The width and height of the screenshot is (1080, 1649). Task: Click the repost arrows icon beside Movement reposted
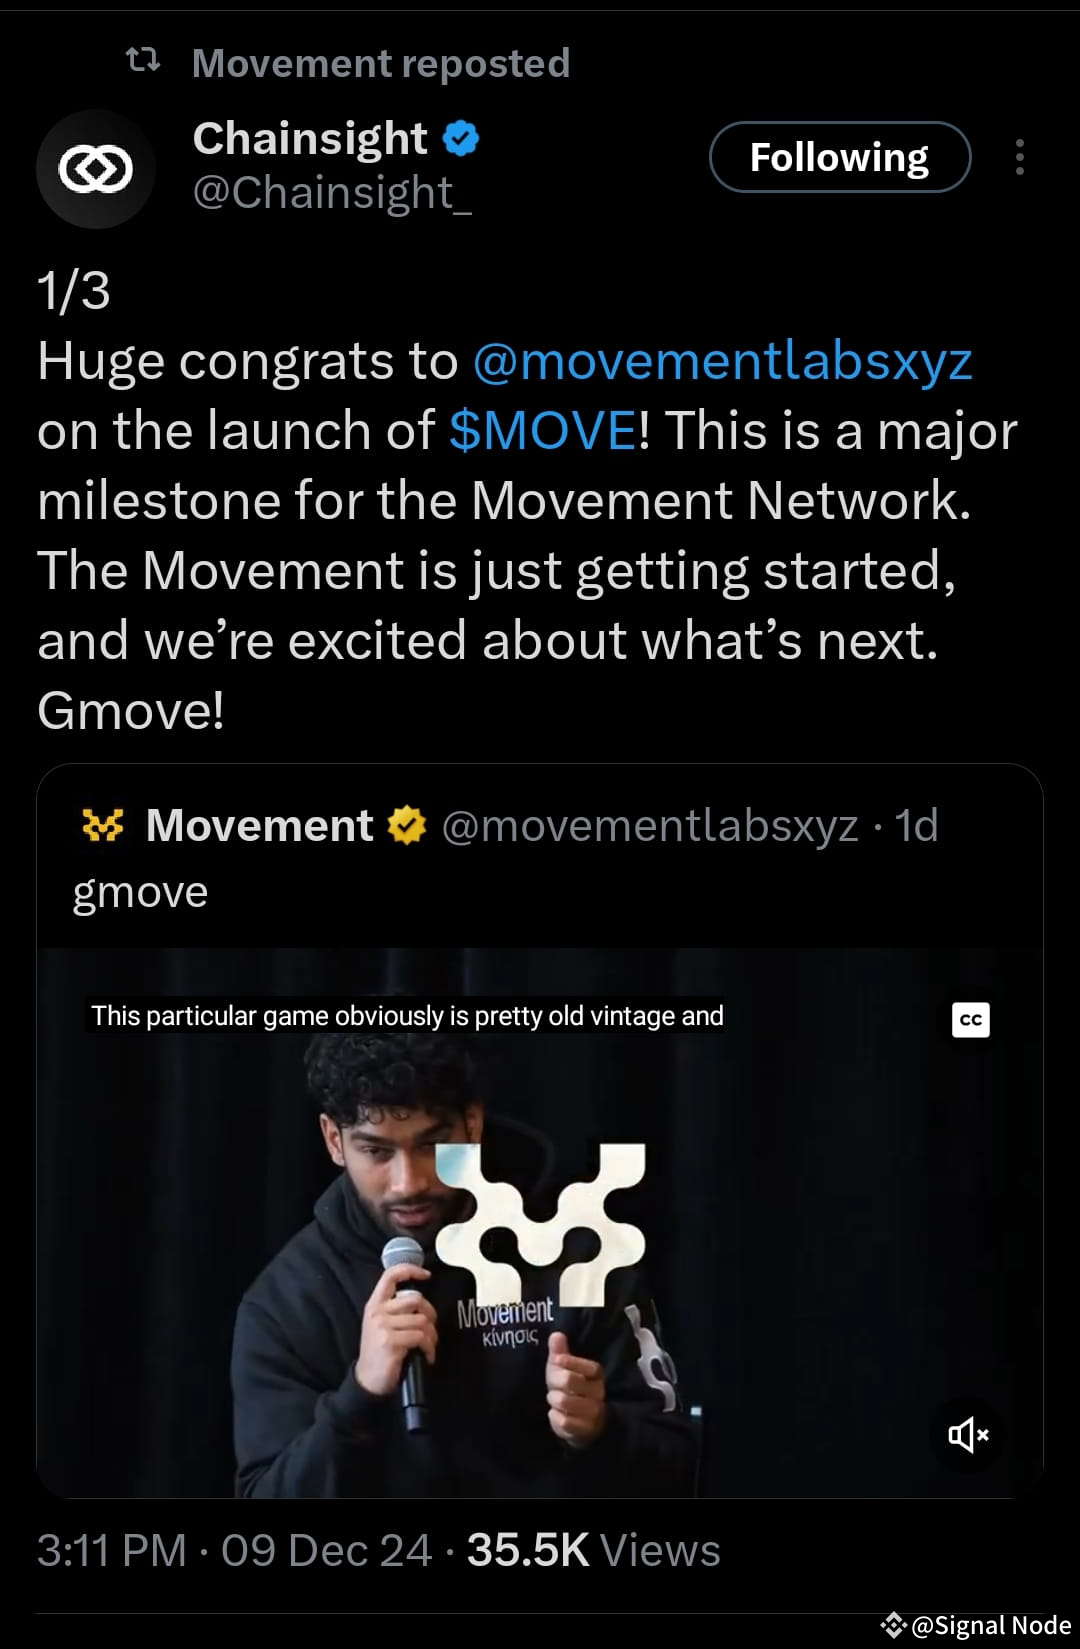click(x=145, y=62)
